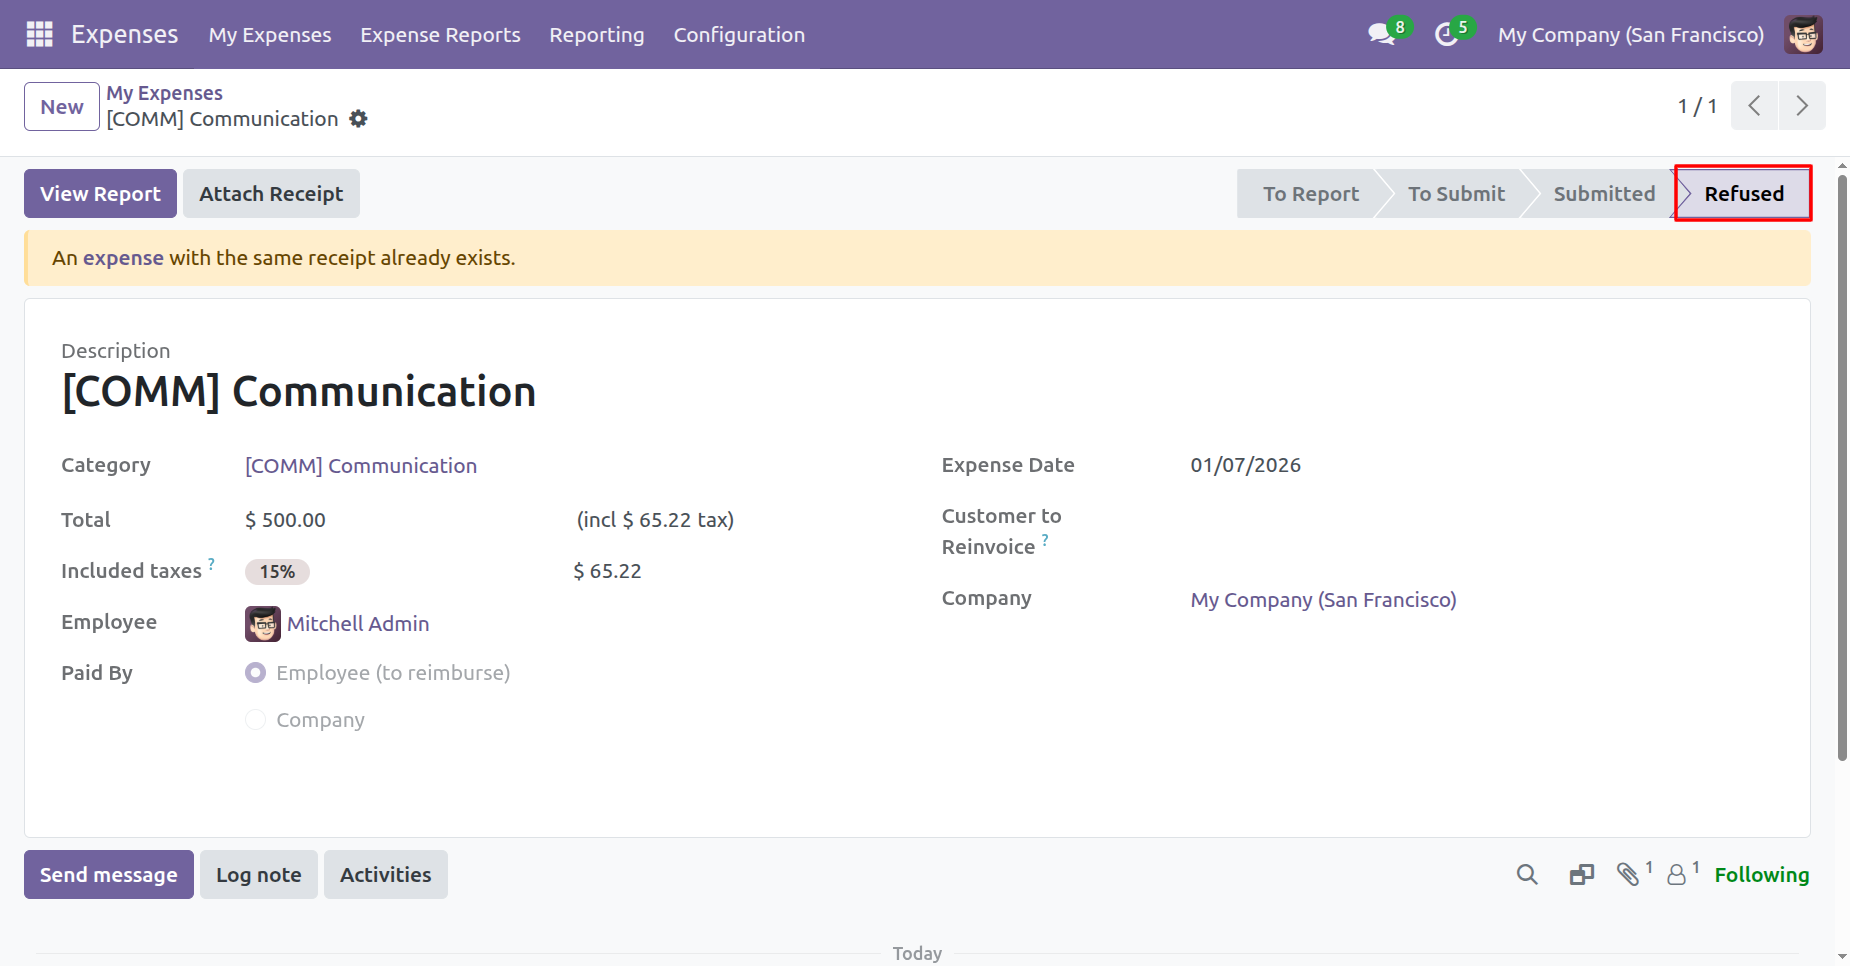Open the conversations chat icon
Screen dimensions: 1850x966
[x=1381, y=34]
